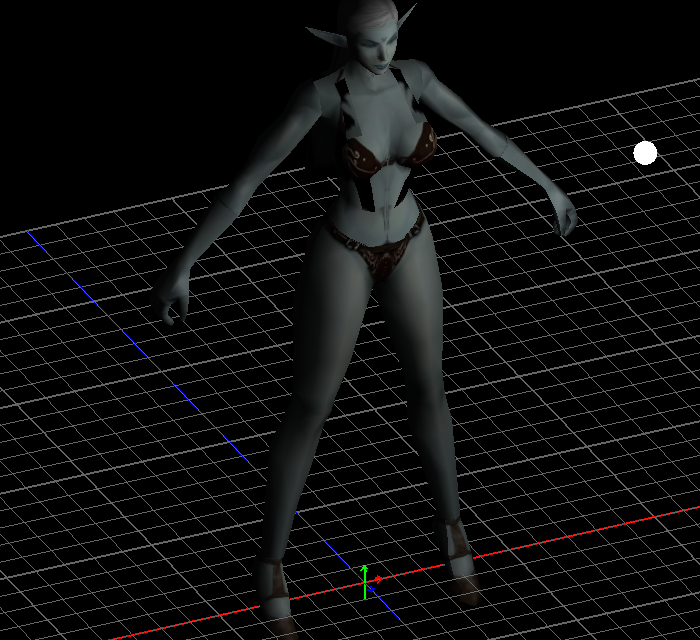Select the white light sphere marker
Screen dimensions: 700x640
point(645,153)
